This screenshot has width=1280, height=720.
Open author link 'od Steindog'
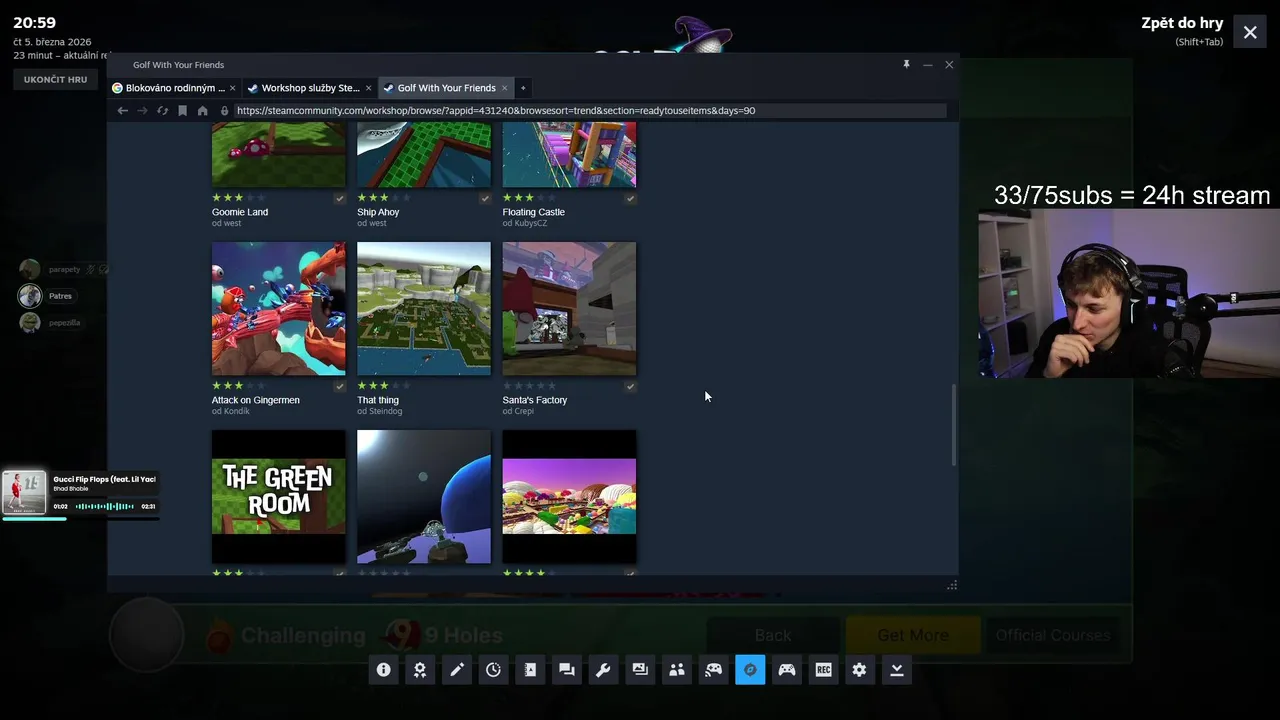coord(380,411)
